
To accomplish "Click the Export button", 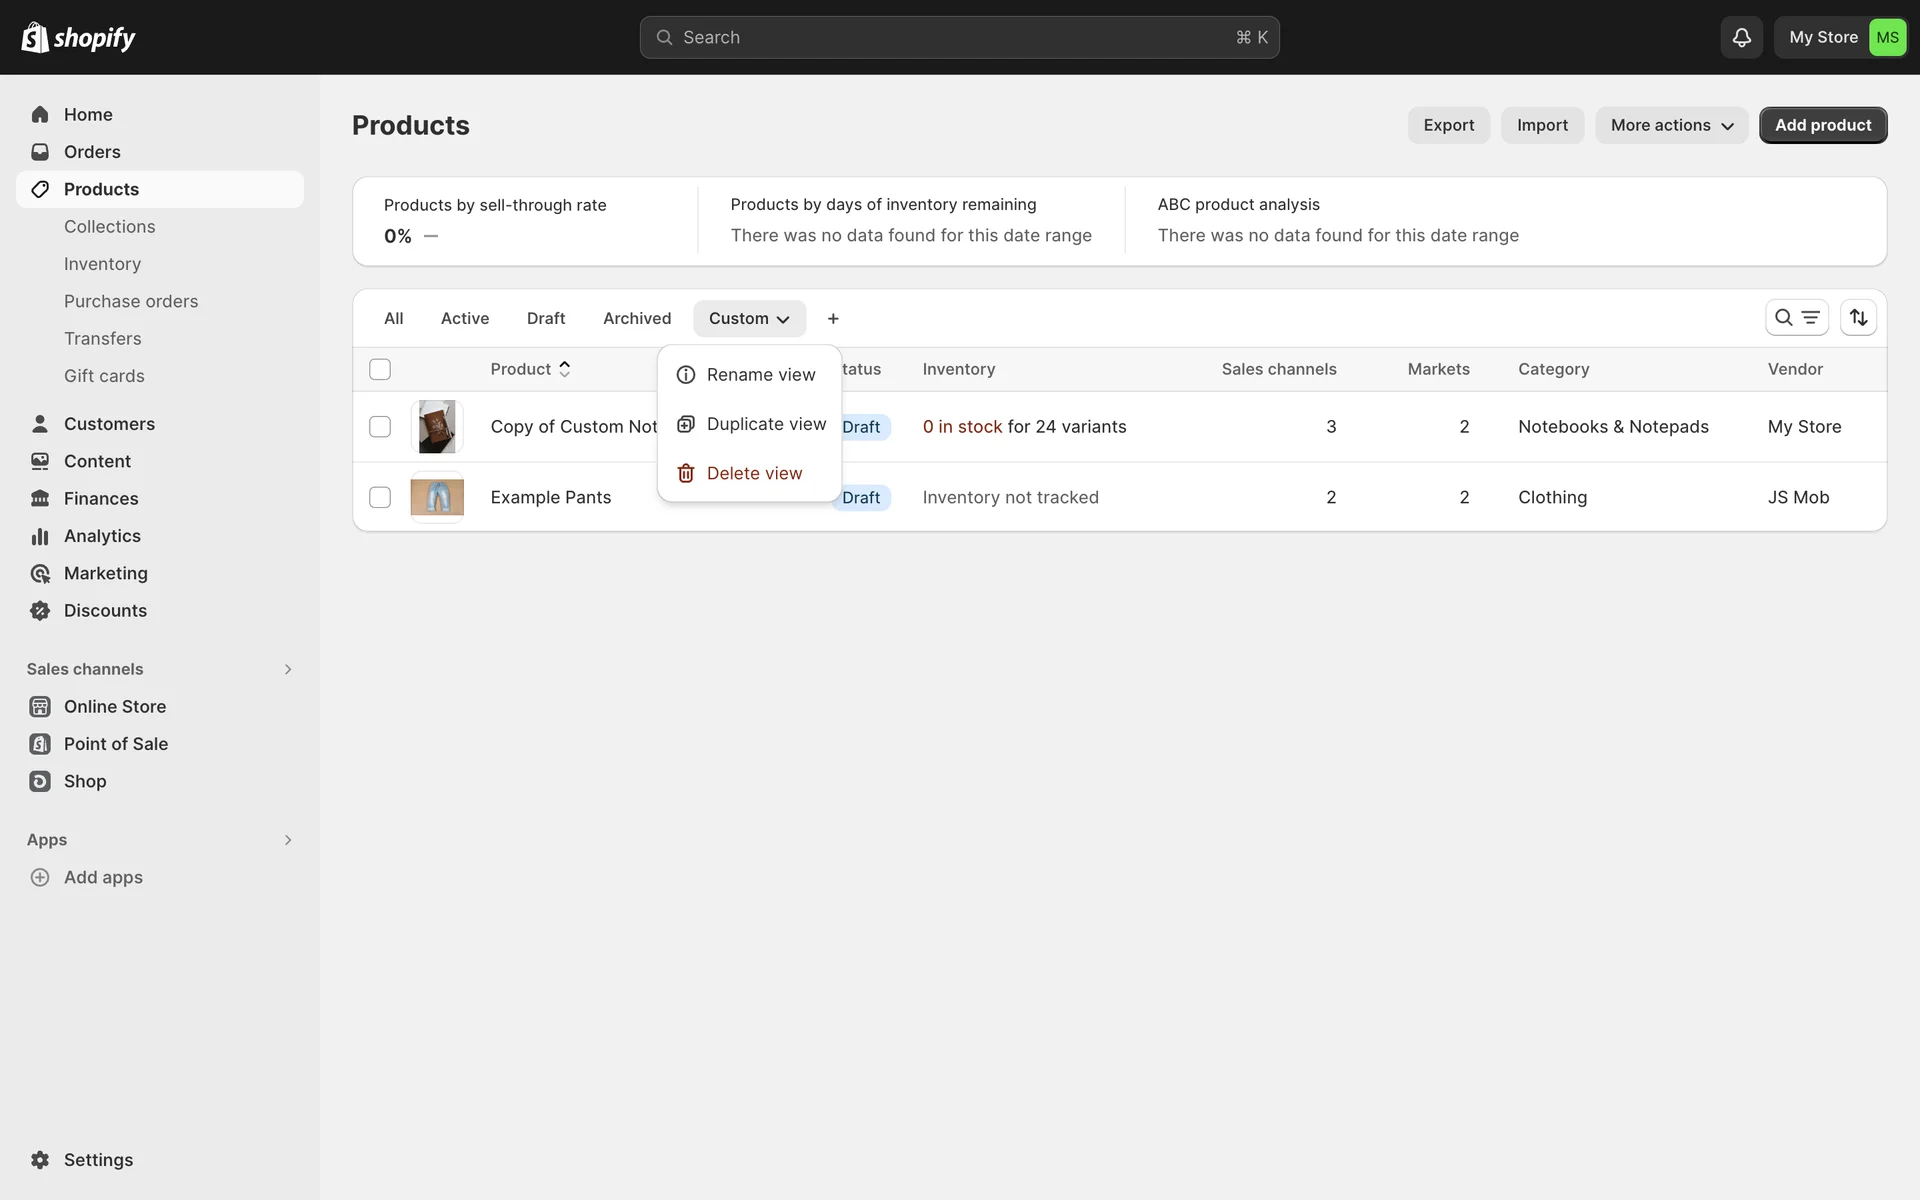I will 1448,125.
